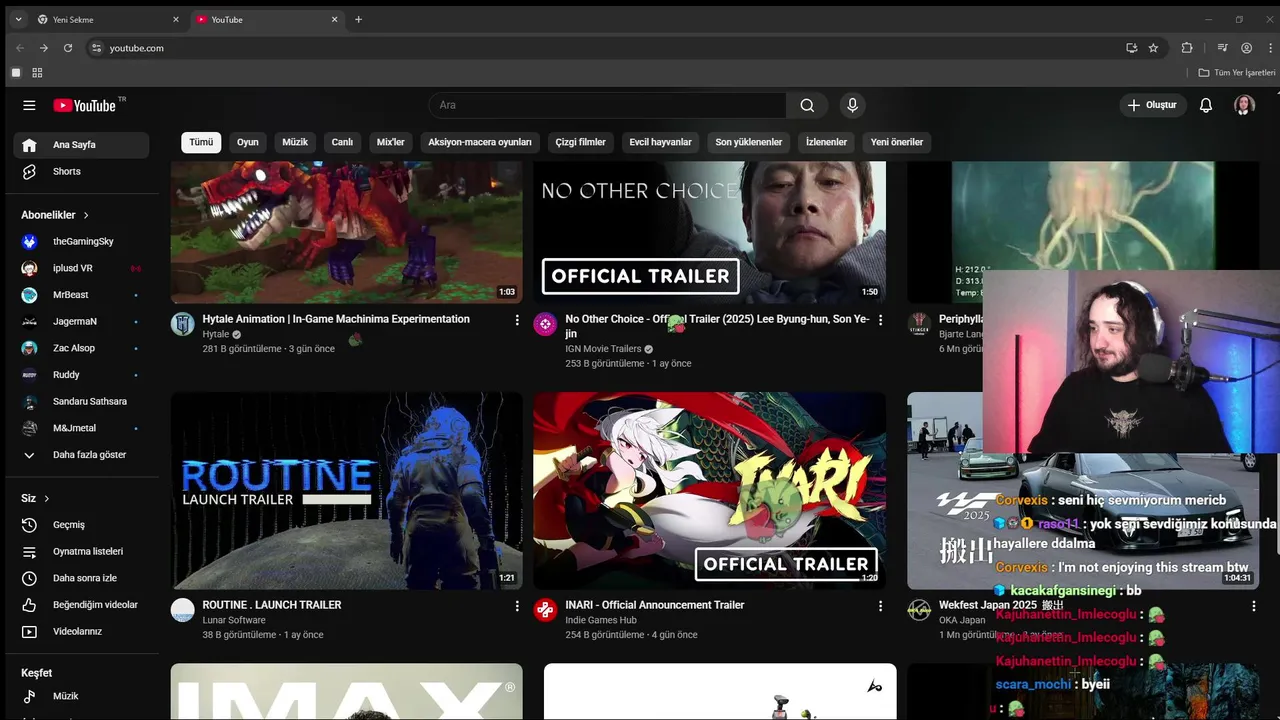Open Chrome extensions puzzle icon
Screen dimensions: 1280x720
1187,48
